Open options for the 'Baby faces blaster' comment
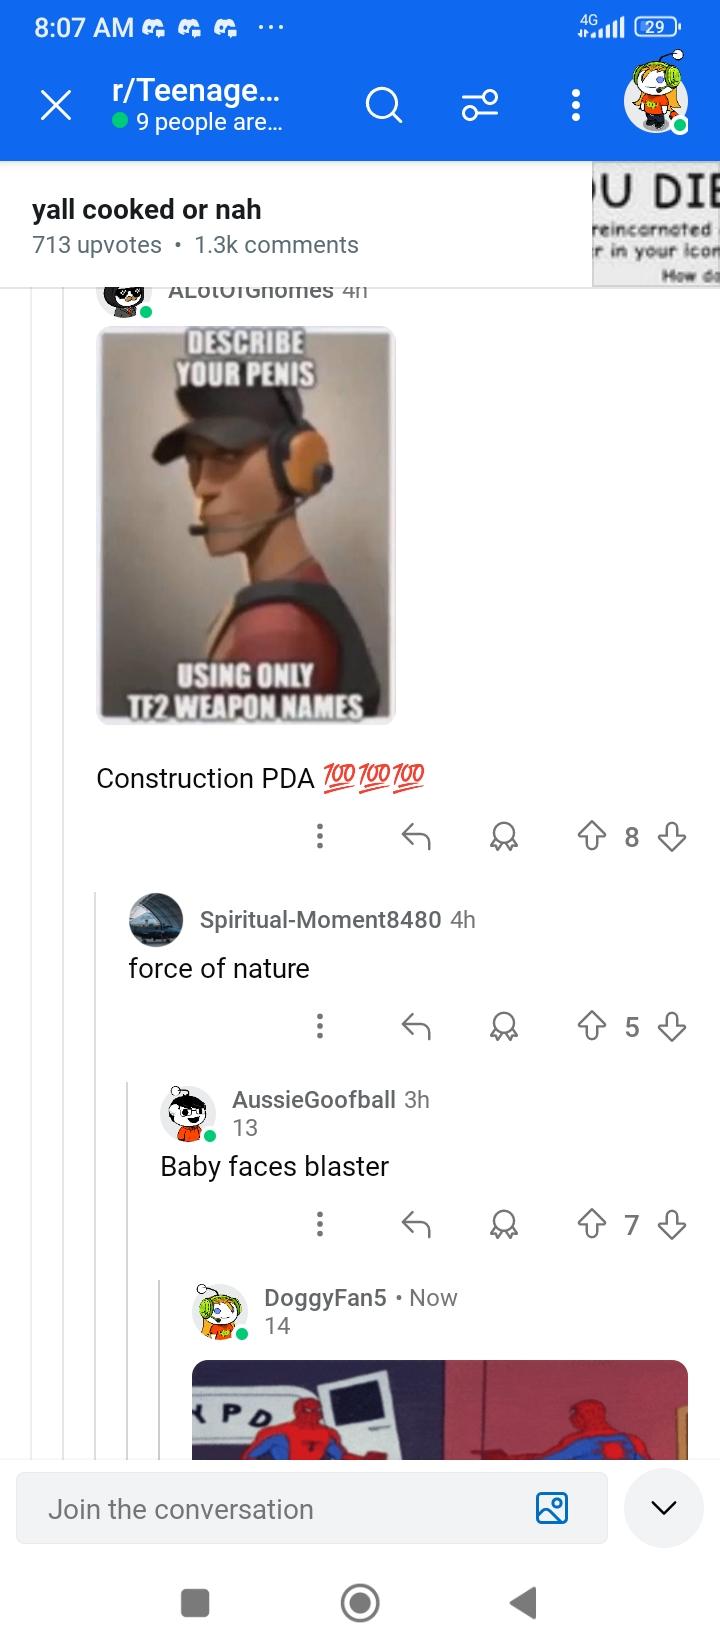The width and height of the screenshot is (720, 1650). tap(319, 1224)
